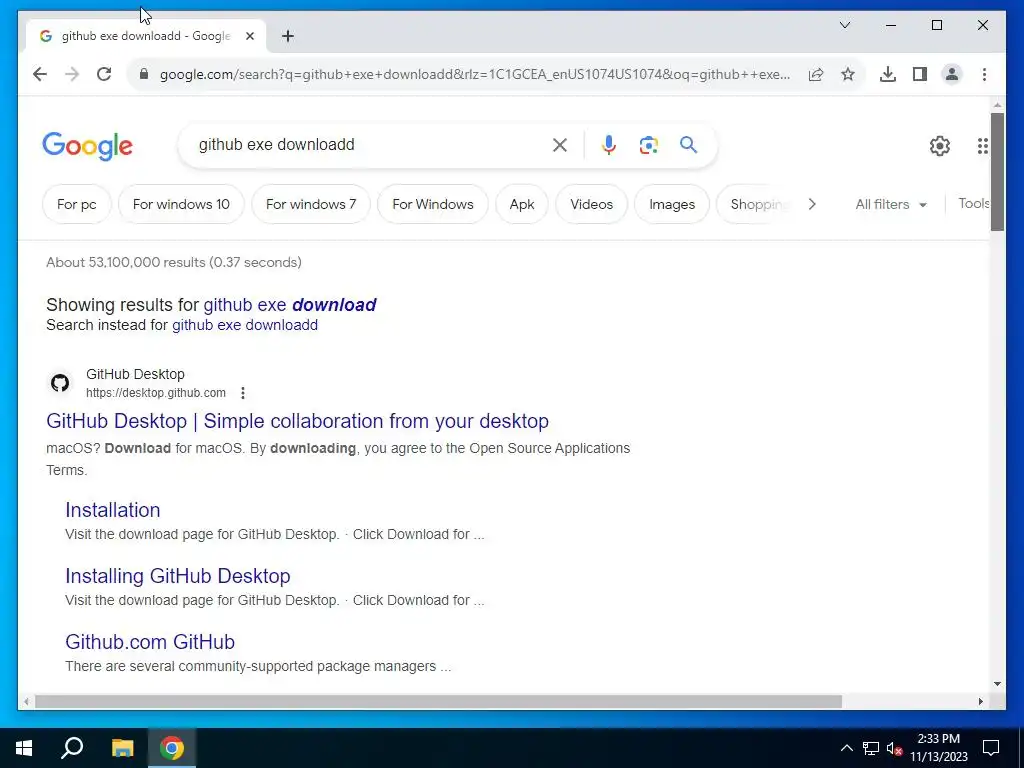
Task: Bookmark this tab with the star icon
Action: coord(848,74)
